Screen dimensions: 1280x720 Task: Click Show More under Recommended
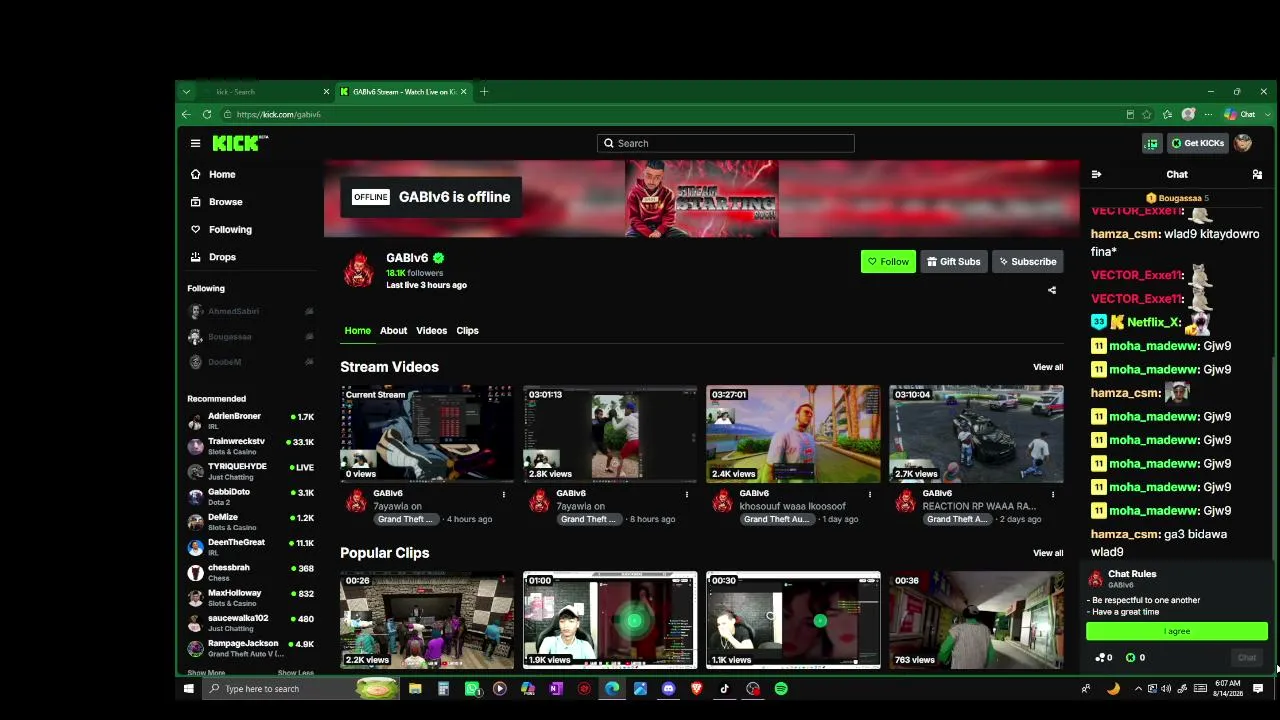coord(206,673)
